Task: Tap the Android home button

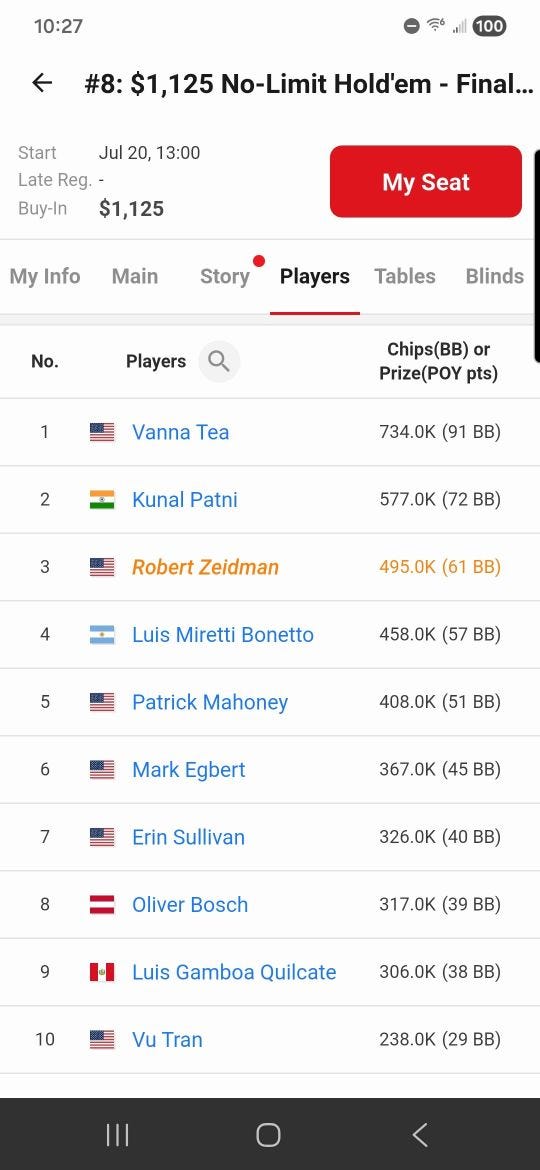Action: pos(269,1135)
